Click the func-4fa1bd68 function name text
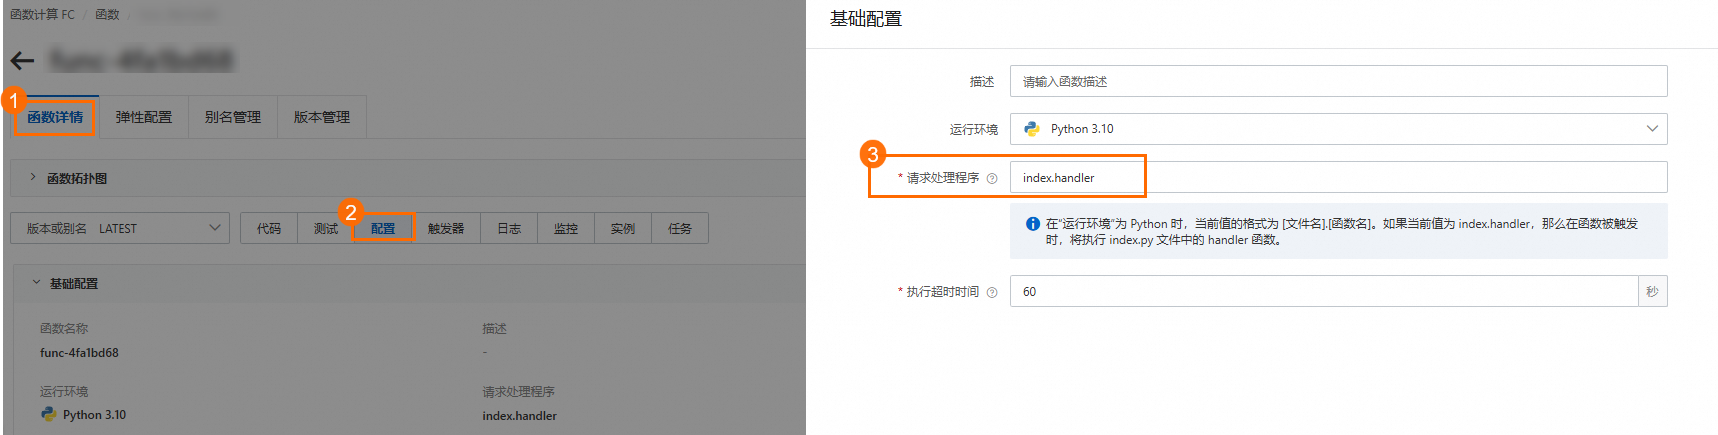Viewport: 1718px width, 435px height. [79, 353]
